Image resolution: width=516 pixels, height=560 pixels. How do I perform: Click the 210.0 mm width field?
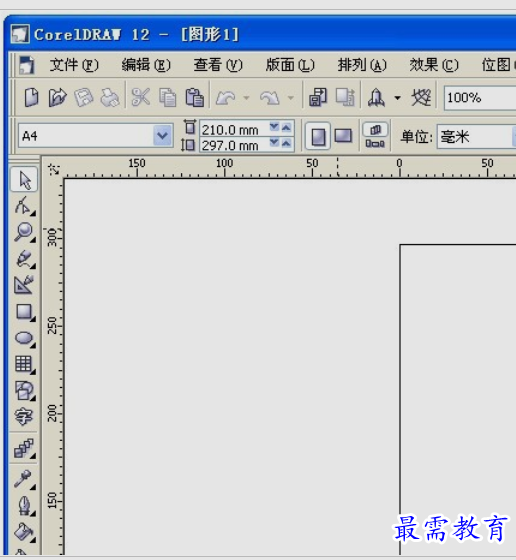pos(234,129)
